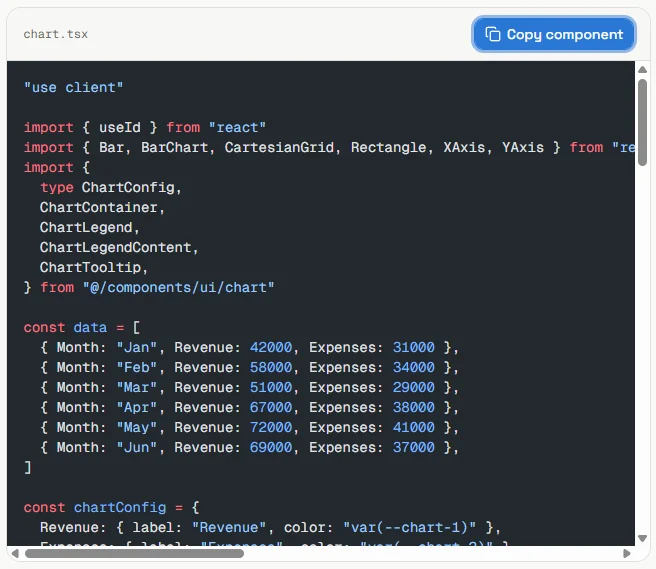
Task: Click the "var(--chart-1)" color string
Action: (409, 528)
